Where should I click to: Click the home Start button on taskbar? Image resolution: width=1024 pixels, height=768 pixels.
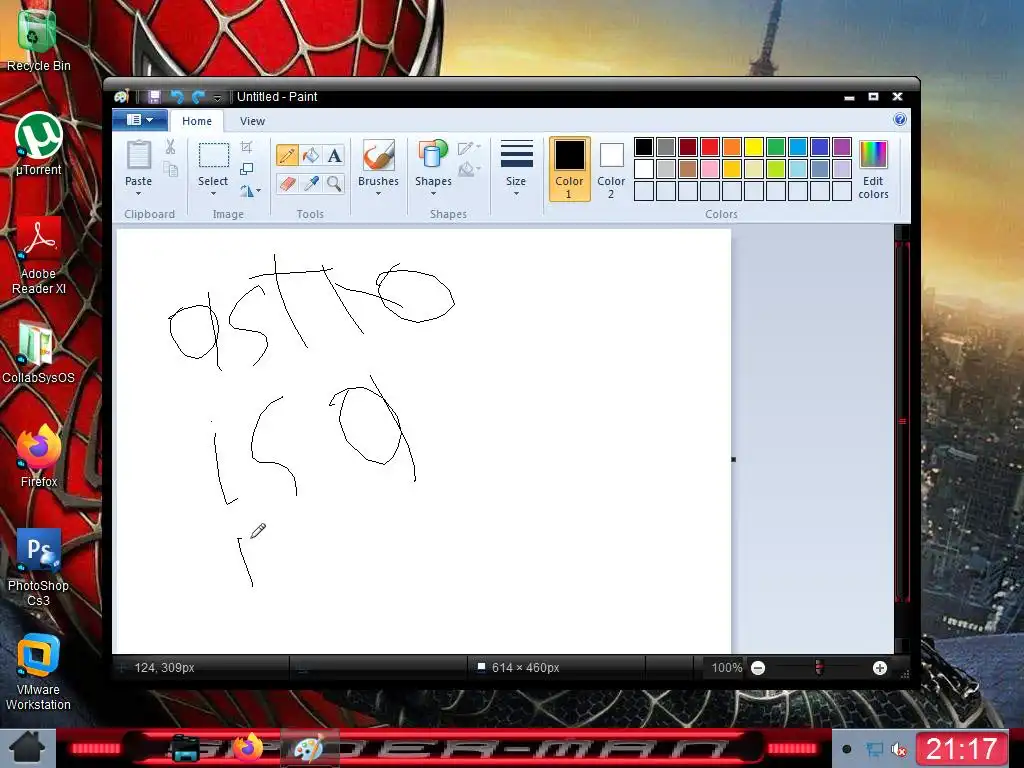(x=26, y=748)
